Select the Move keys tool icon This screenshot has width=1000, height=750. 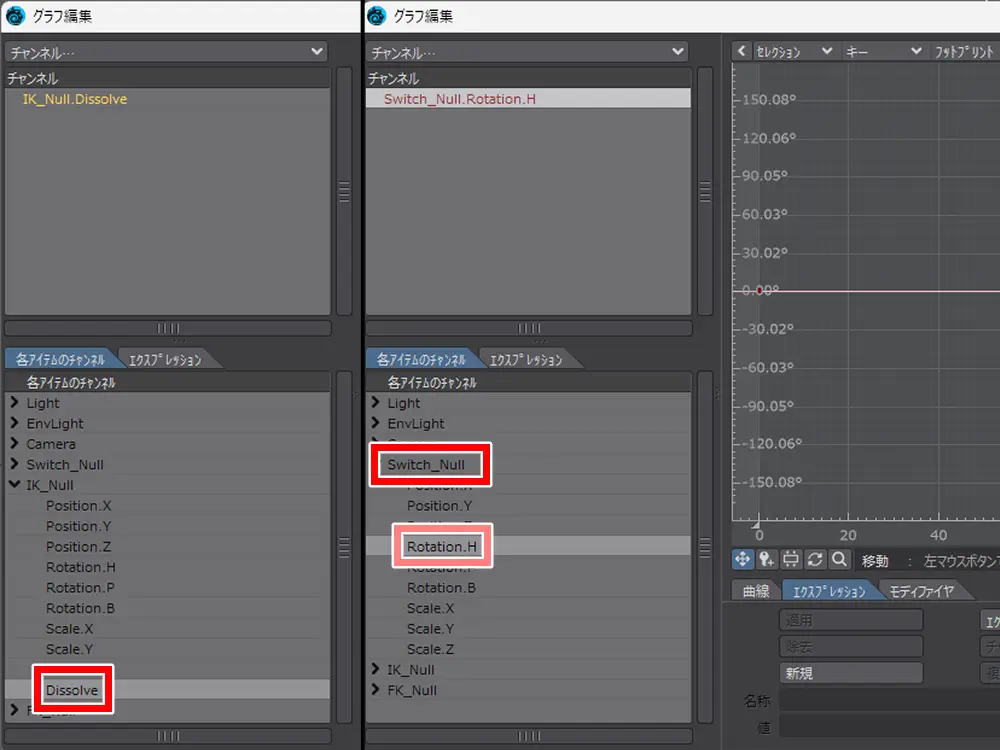point(743,560)
